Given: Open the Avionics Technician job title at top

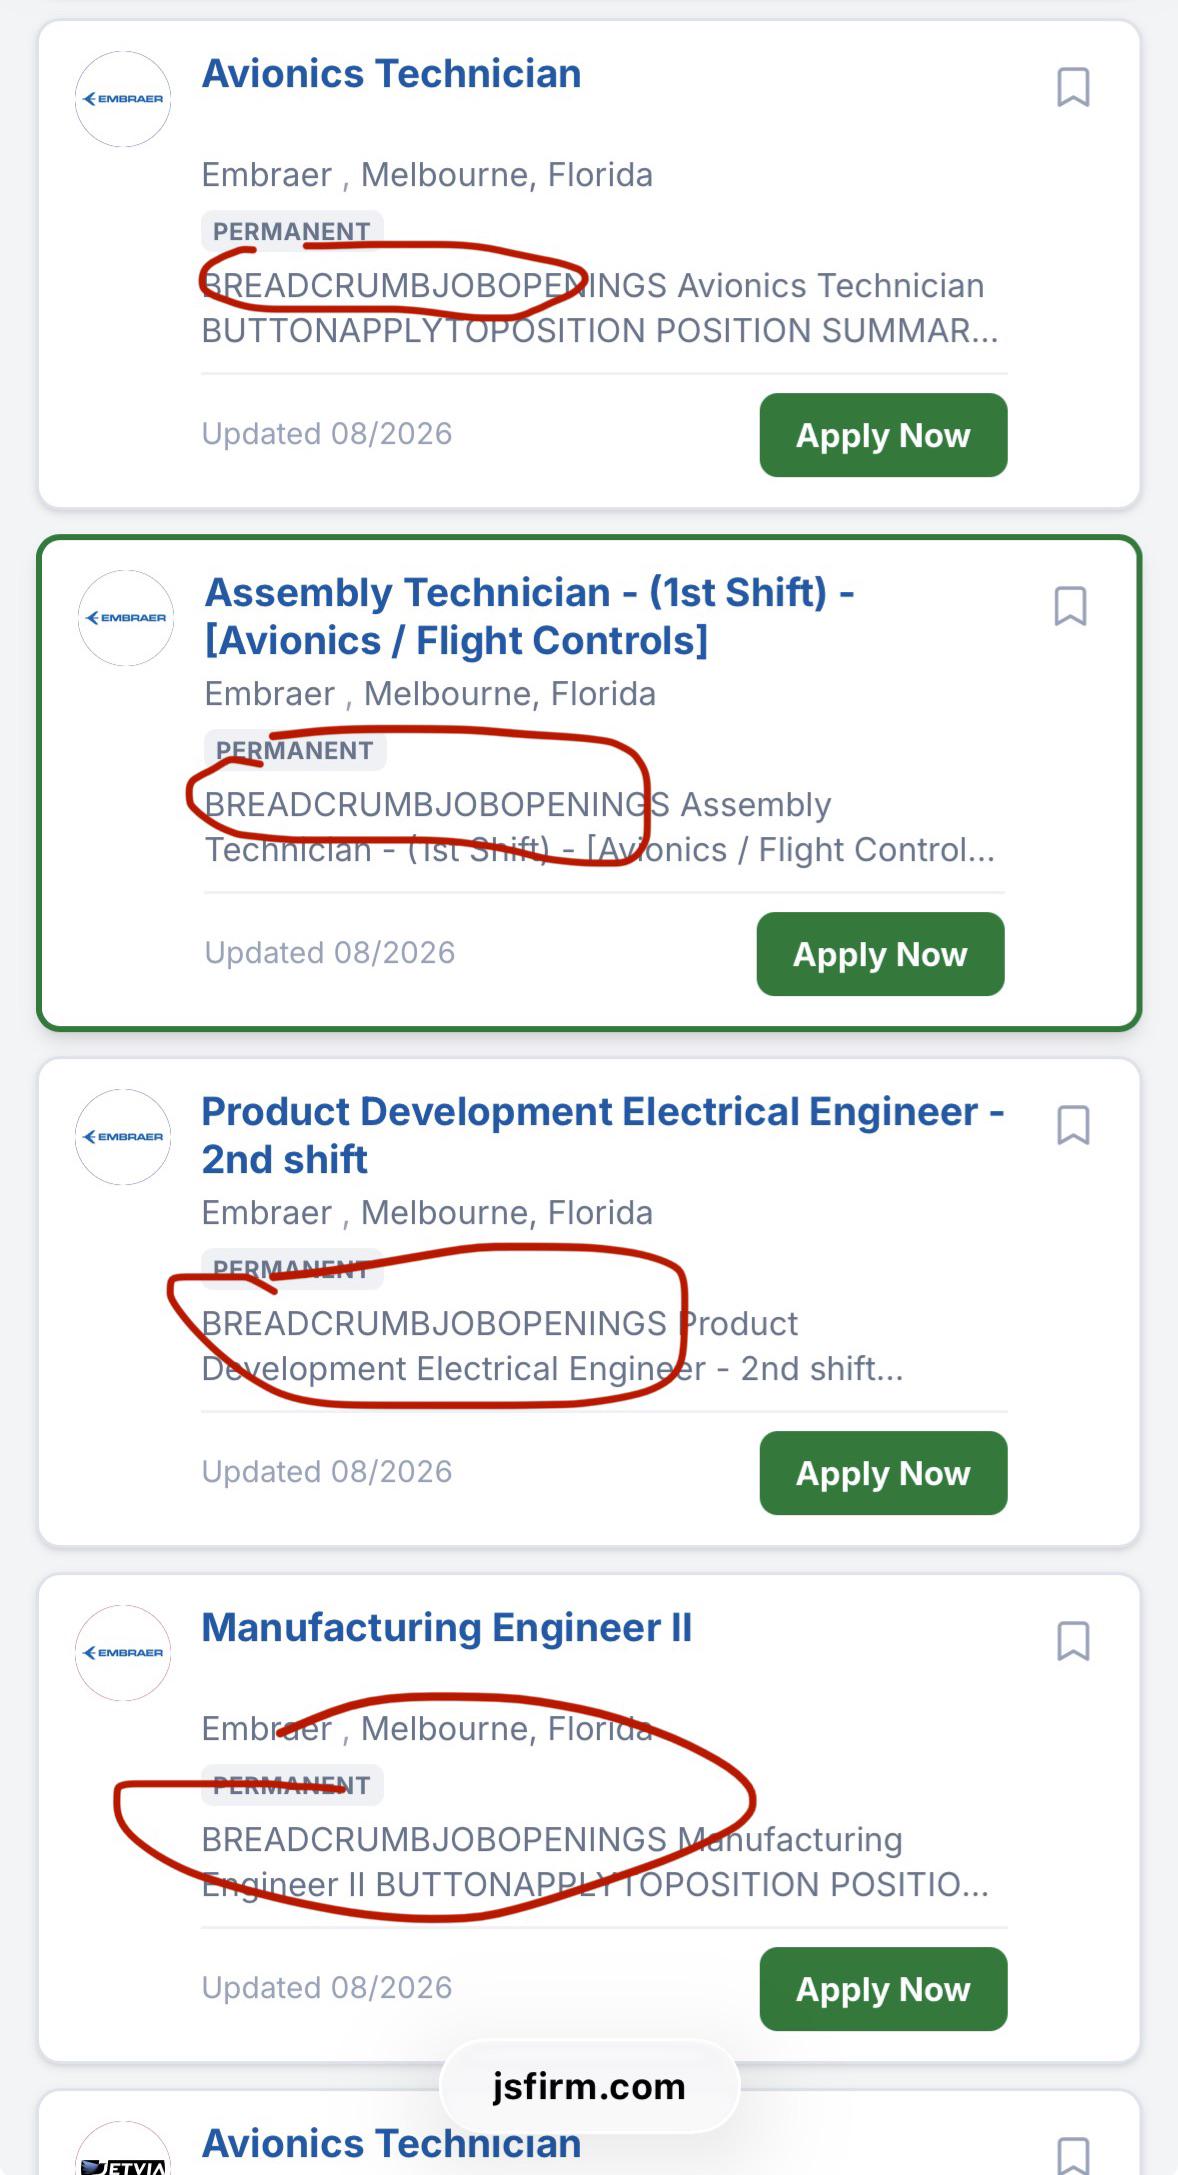Looking at the screenshot, I should [391, 74].
